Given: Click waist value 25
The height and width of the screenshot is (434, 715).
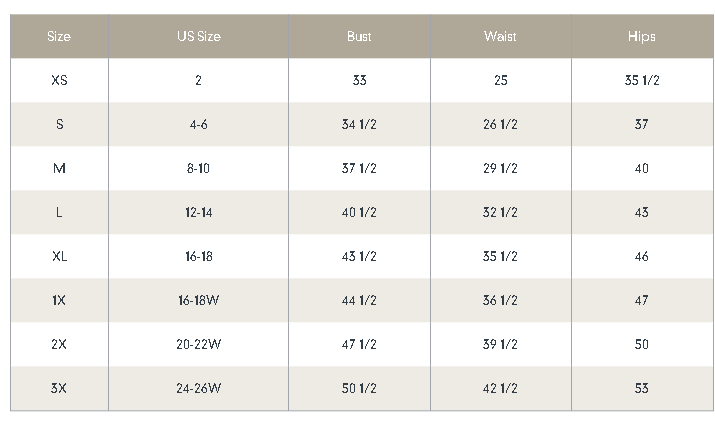Looking at the screenshot, I should (500, 81).
